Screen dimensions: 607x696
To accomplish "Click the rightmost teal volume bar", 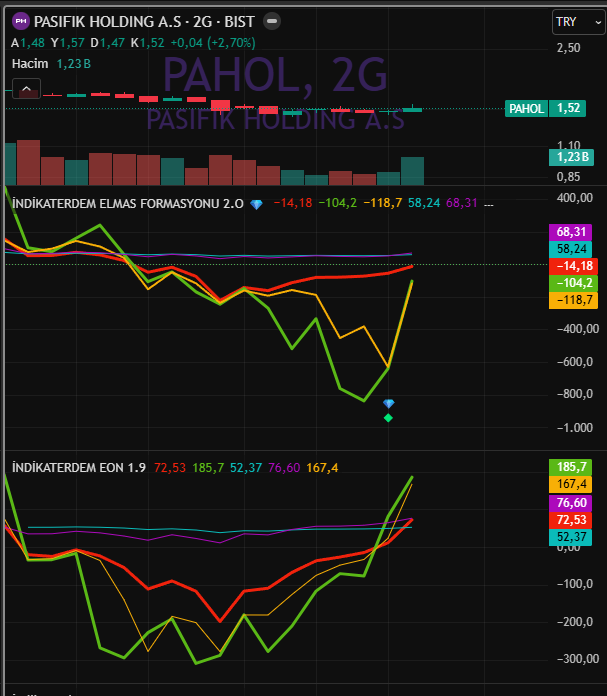I will pyautogui.click(x=413, y=171).
